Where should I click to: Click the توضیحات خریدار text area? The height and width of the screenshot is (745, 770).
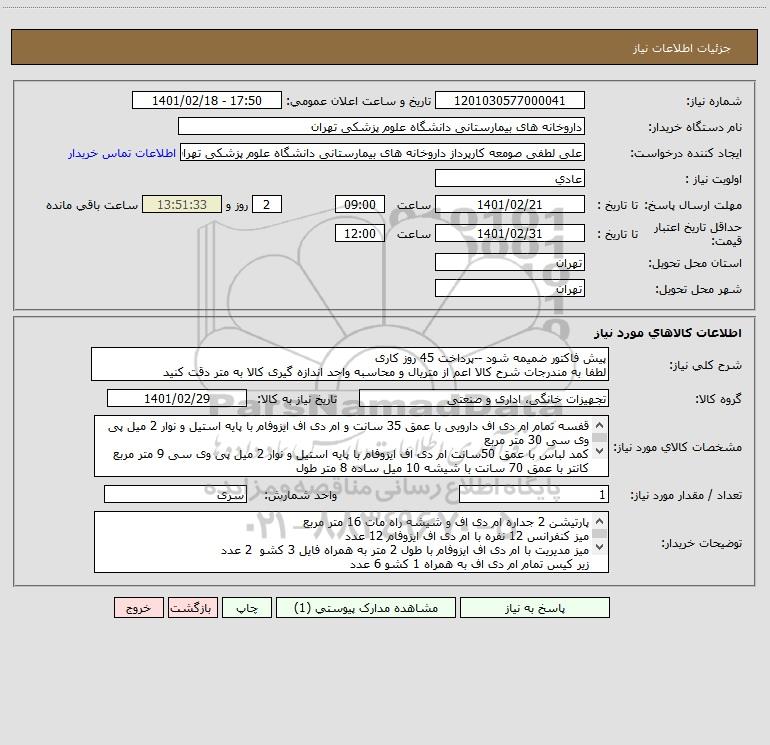[x=351, y=542]
